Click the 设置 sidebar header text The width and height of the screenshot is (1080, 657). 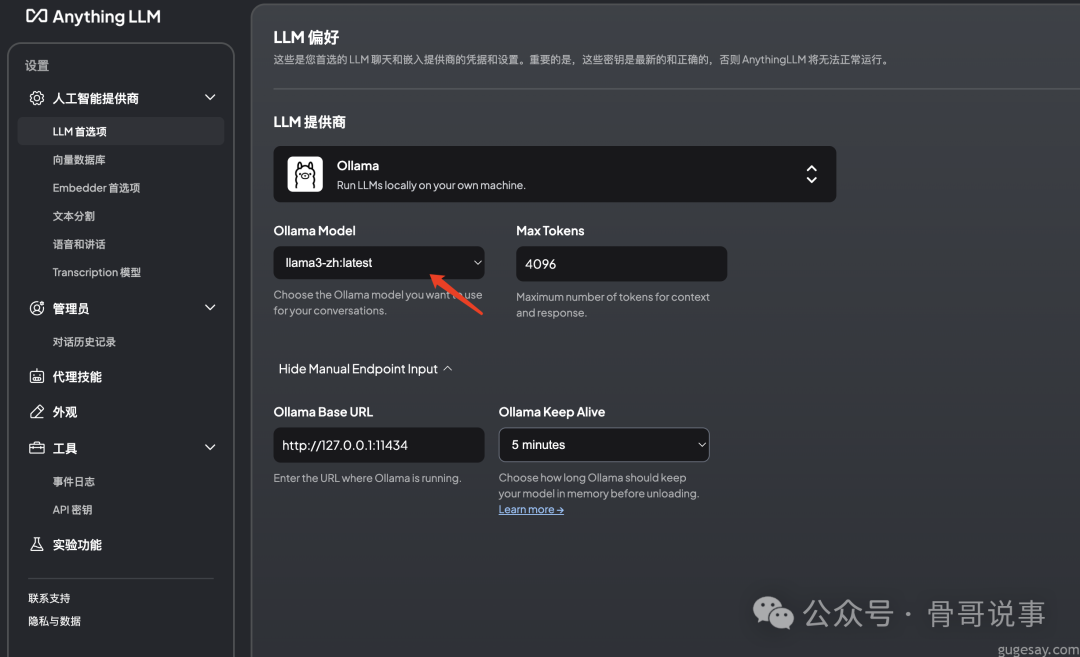tap(37, 65)
